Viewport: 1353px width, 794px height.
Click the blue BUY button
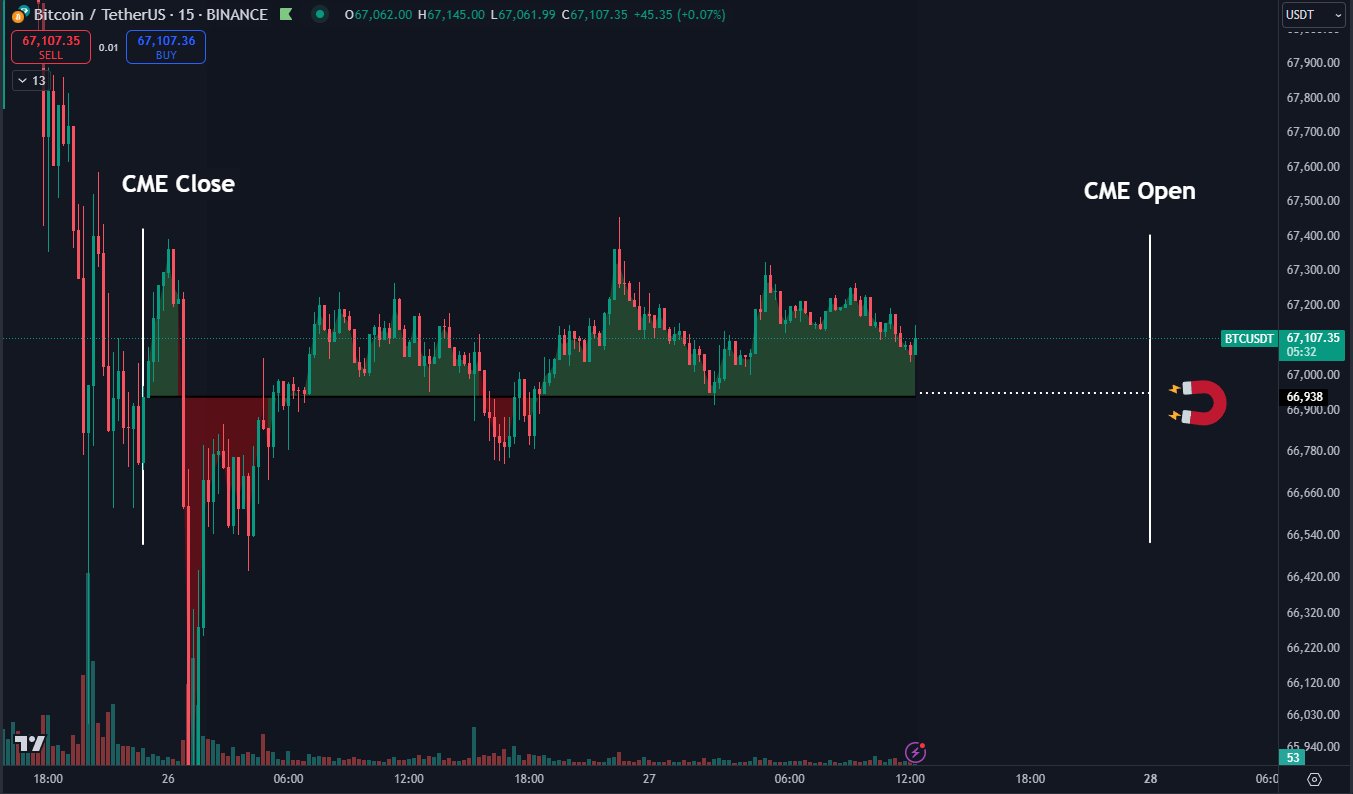(165, 46)
